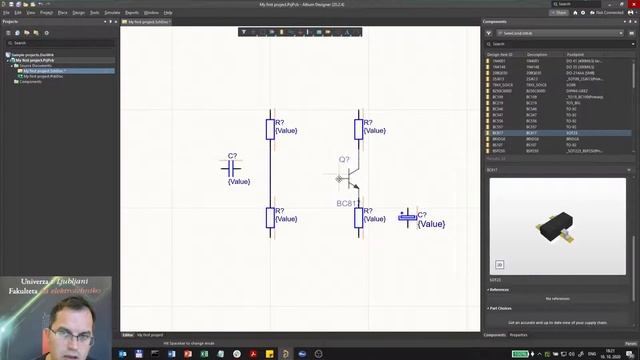
Task: Collapse the My first project.PrjPcb tree node
Action: (x=8, y=60)
